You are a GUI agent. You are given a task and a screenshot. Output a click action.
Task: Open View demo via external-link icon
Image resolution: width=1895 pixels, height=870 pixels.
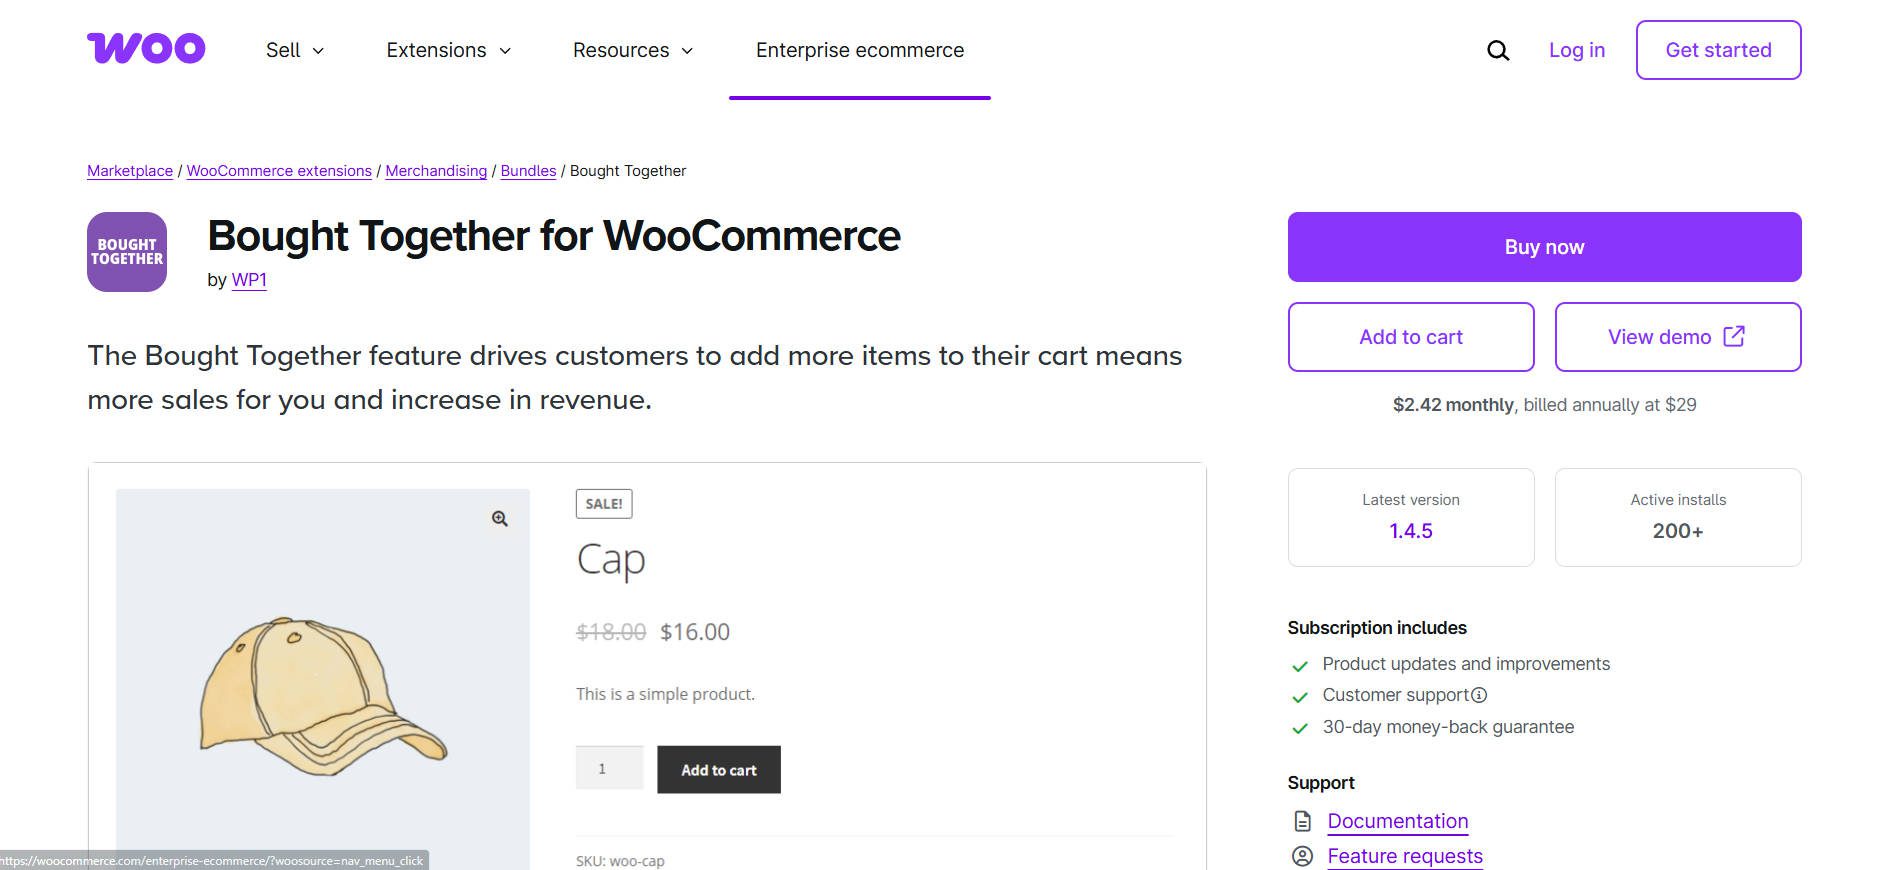pyautogui.click(x=1732, y=337)
